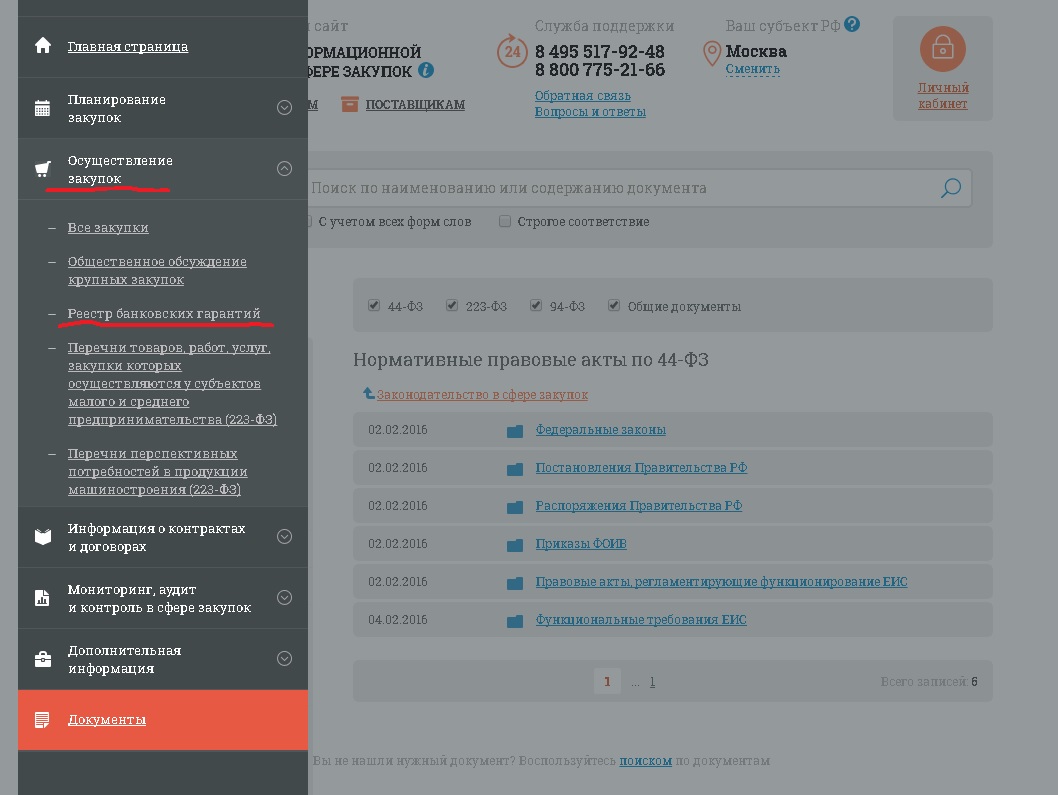Screen dimensions: 1058x795
Task: Expand the Планирование закупок section chevron
Action: pos(284,108)
